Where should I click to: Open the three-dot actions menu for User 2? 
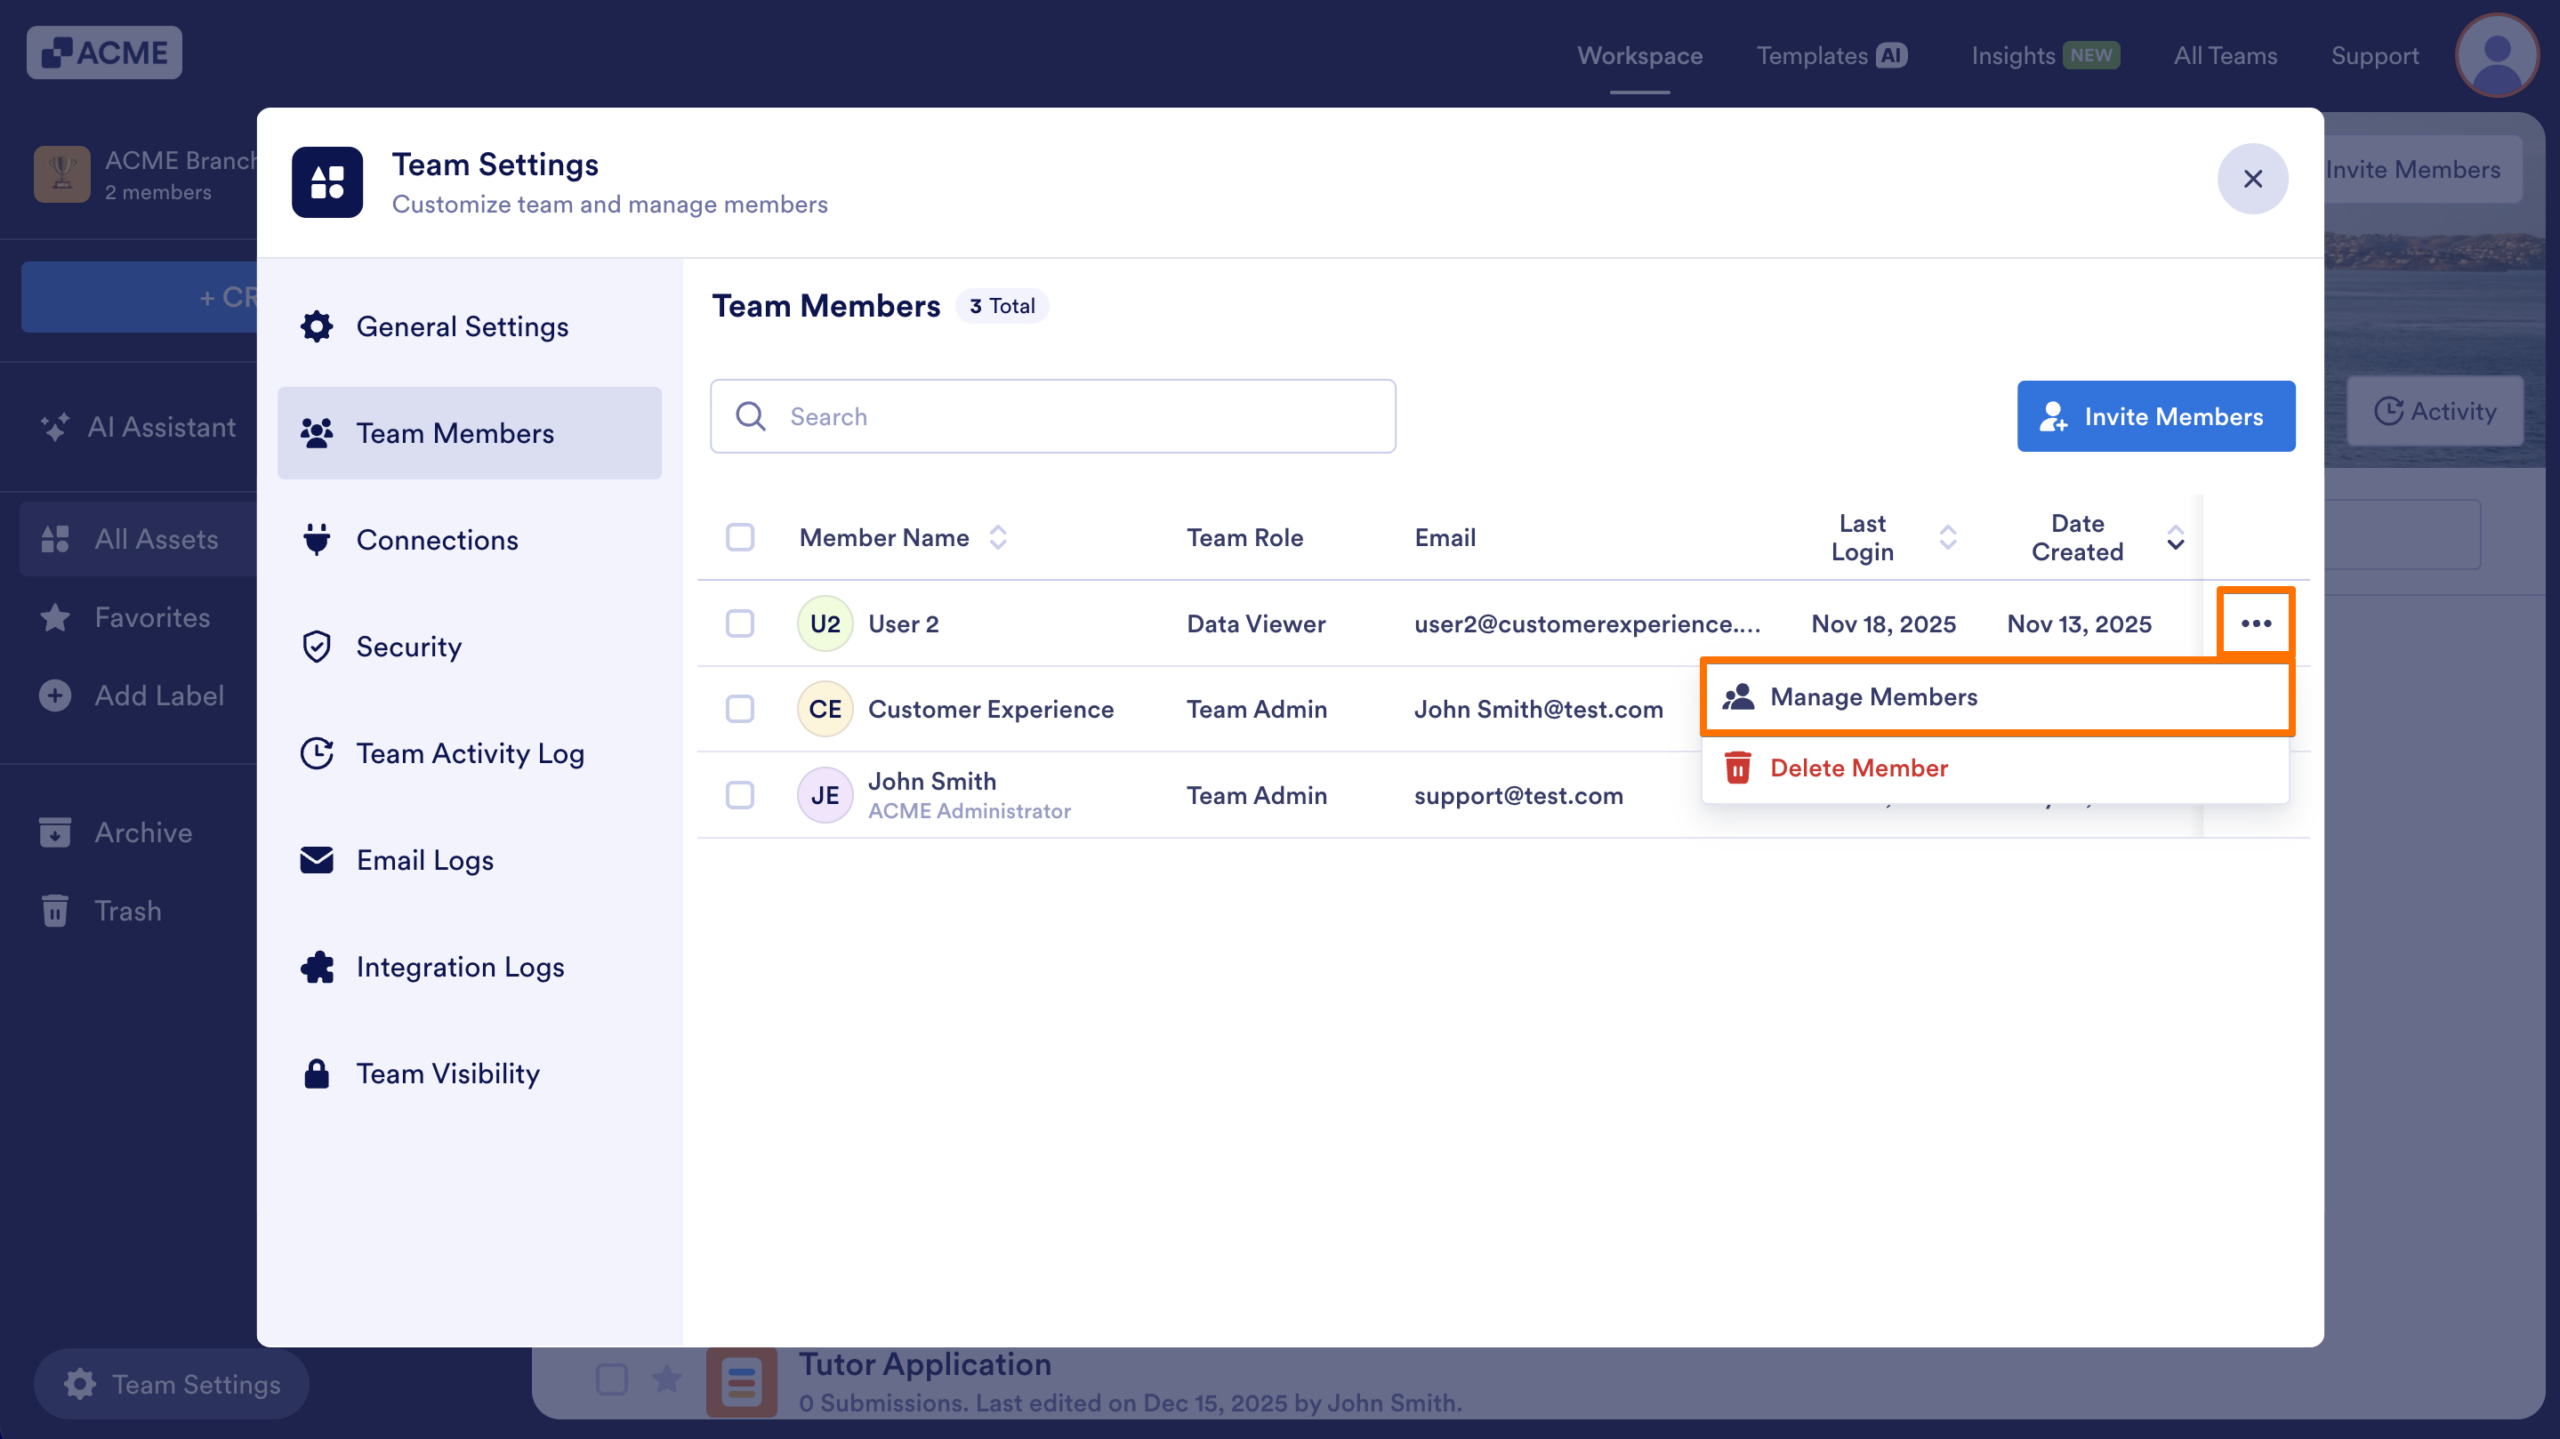click(2256, 623)
